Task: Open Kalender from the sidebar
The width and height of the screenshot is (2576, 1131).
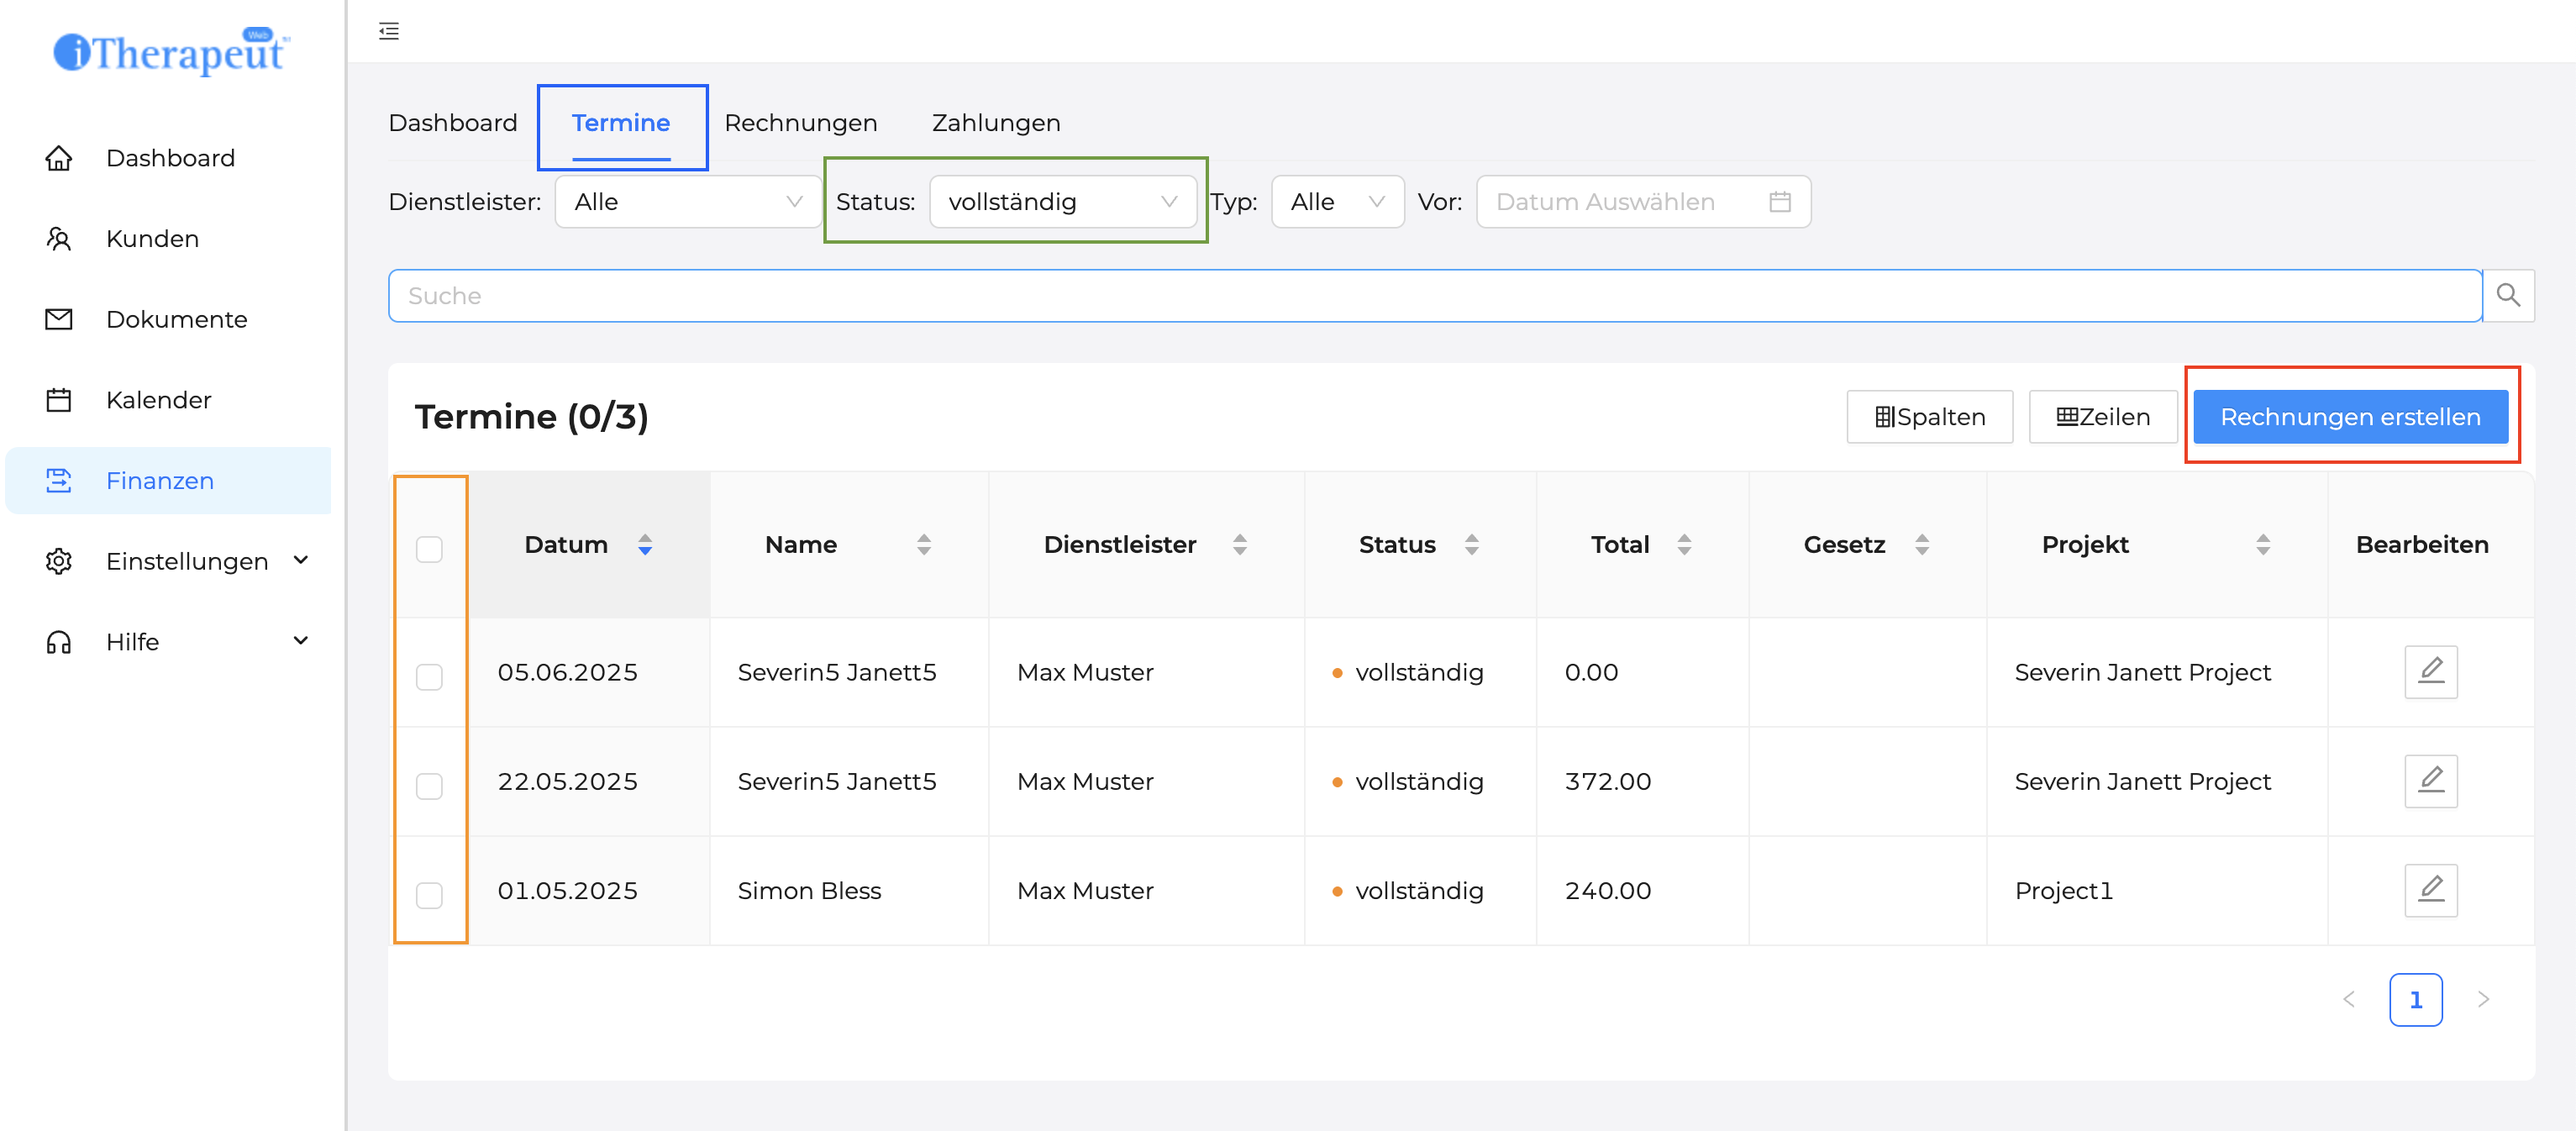Action: (158, 400)
